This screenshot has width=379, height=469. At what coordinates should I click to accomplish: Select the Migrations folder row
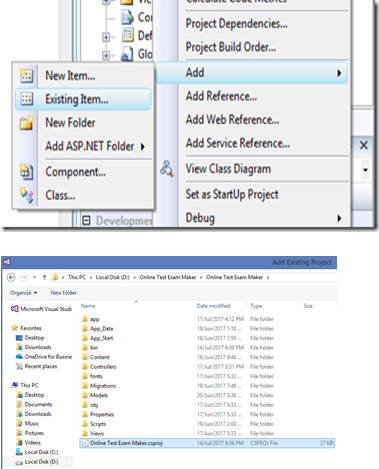point(207,386)
